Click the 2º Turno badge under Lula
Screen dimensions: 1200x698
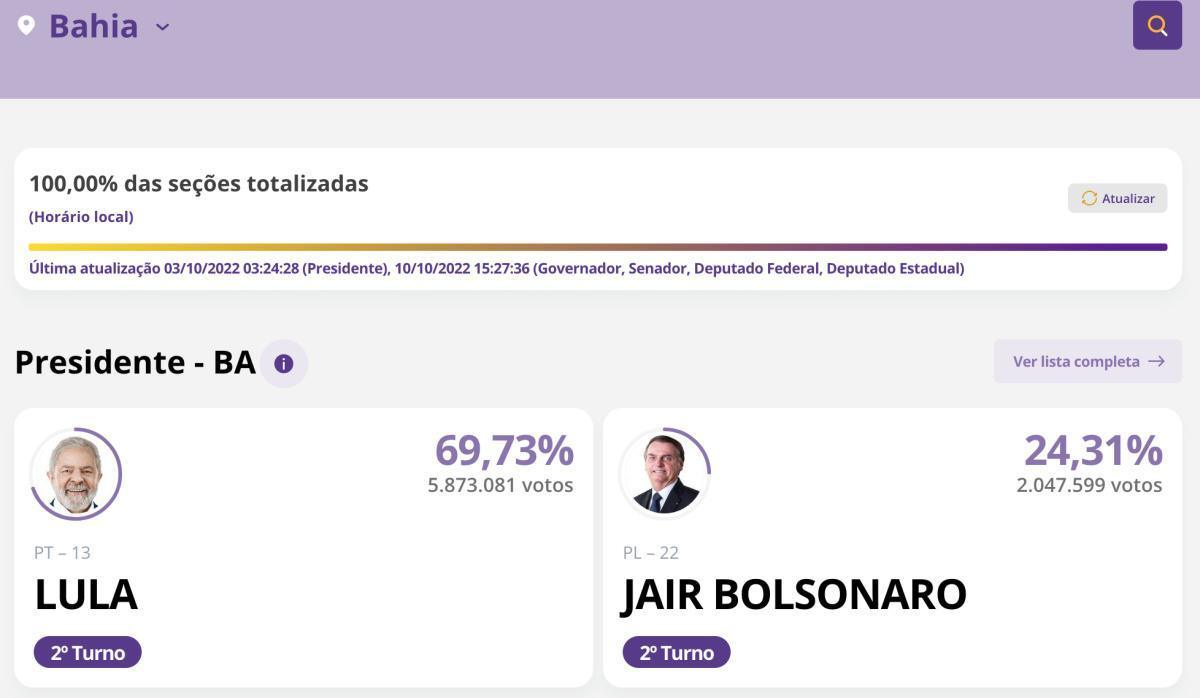tap(88, 652)
